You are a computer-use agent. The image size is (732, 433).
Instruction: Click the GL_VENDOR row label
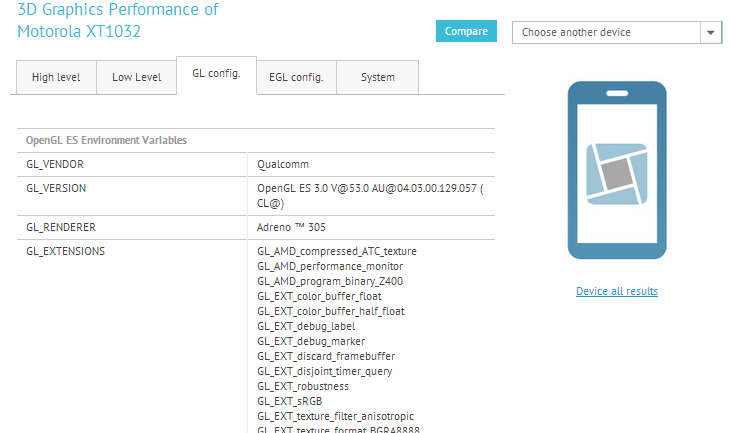tap(55, 164)
